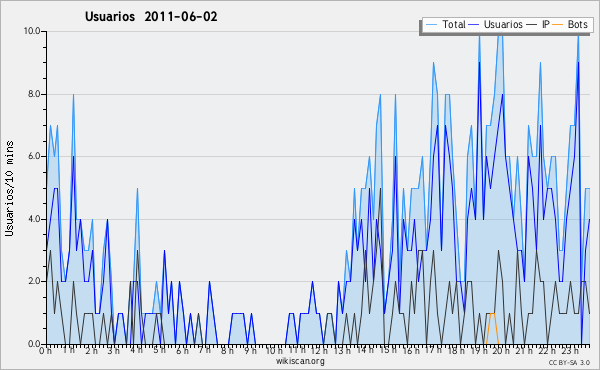The width and height of the screenshot is (600, 370).
Task: Click the x-axis label '0 h'
Action: (x=46, y=351)
